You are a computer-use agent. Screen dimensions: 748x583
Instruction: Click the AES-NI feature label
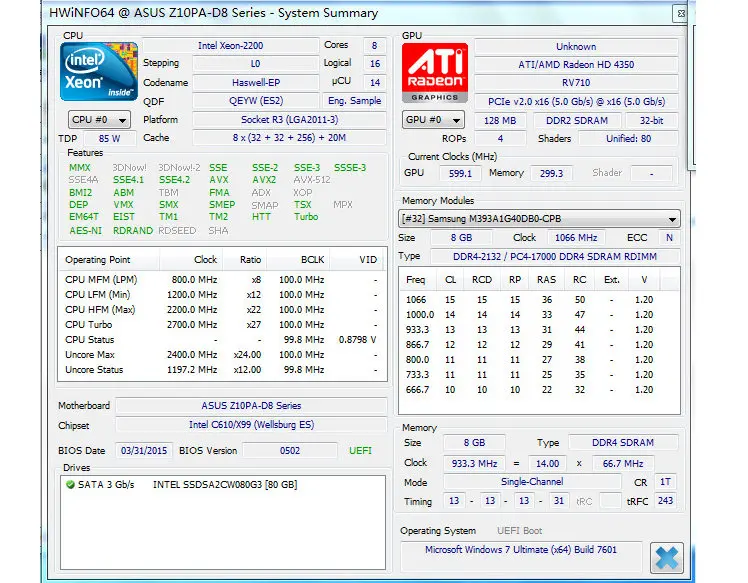click(85, 230)
